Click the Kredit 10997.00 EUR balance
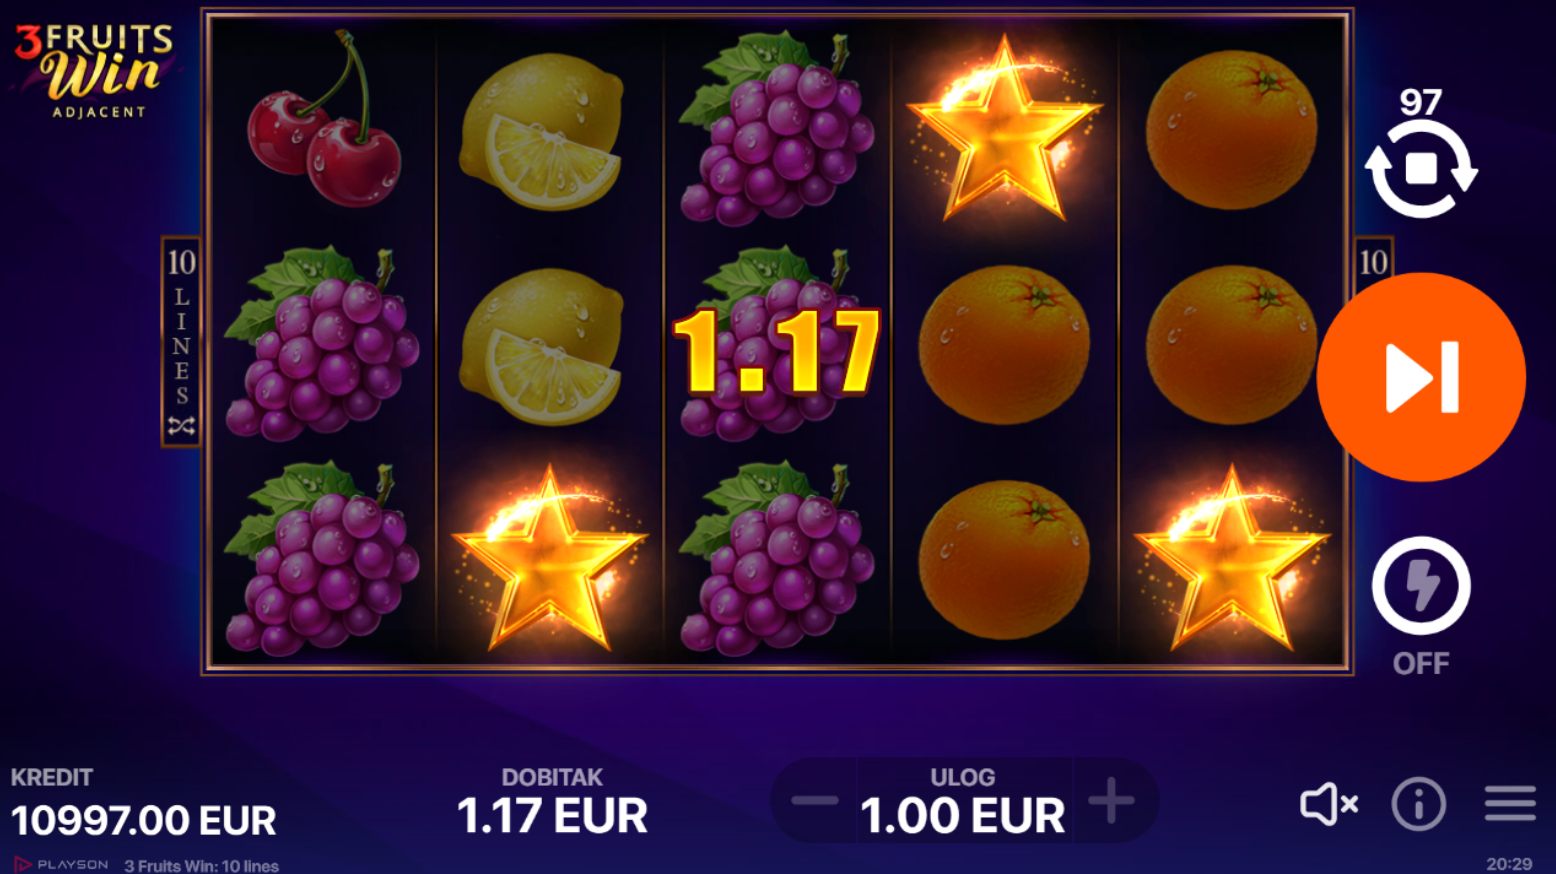The height and width of the screenshot is (874, 1556). click(x=143, y=804)
